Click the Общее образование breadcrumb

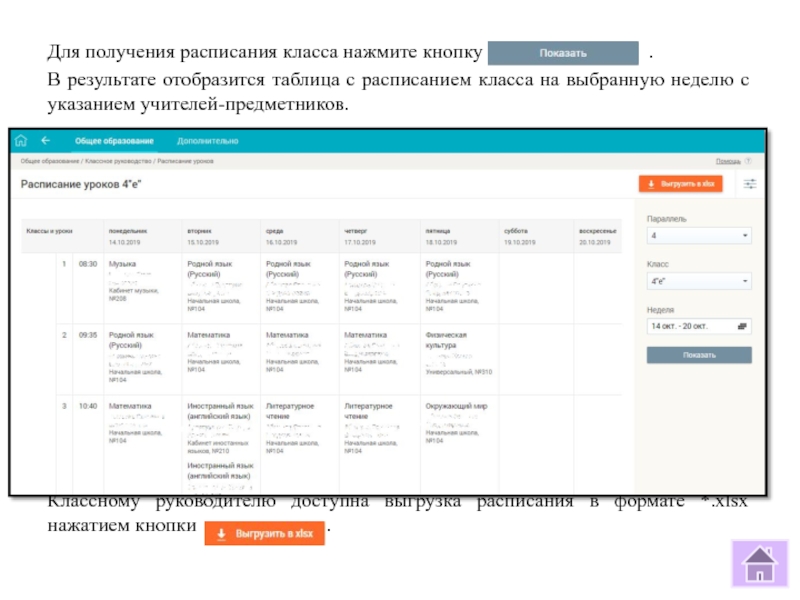click(x=49, y=161)
